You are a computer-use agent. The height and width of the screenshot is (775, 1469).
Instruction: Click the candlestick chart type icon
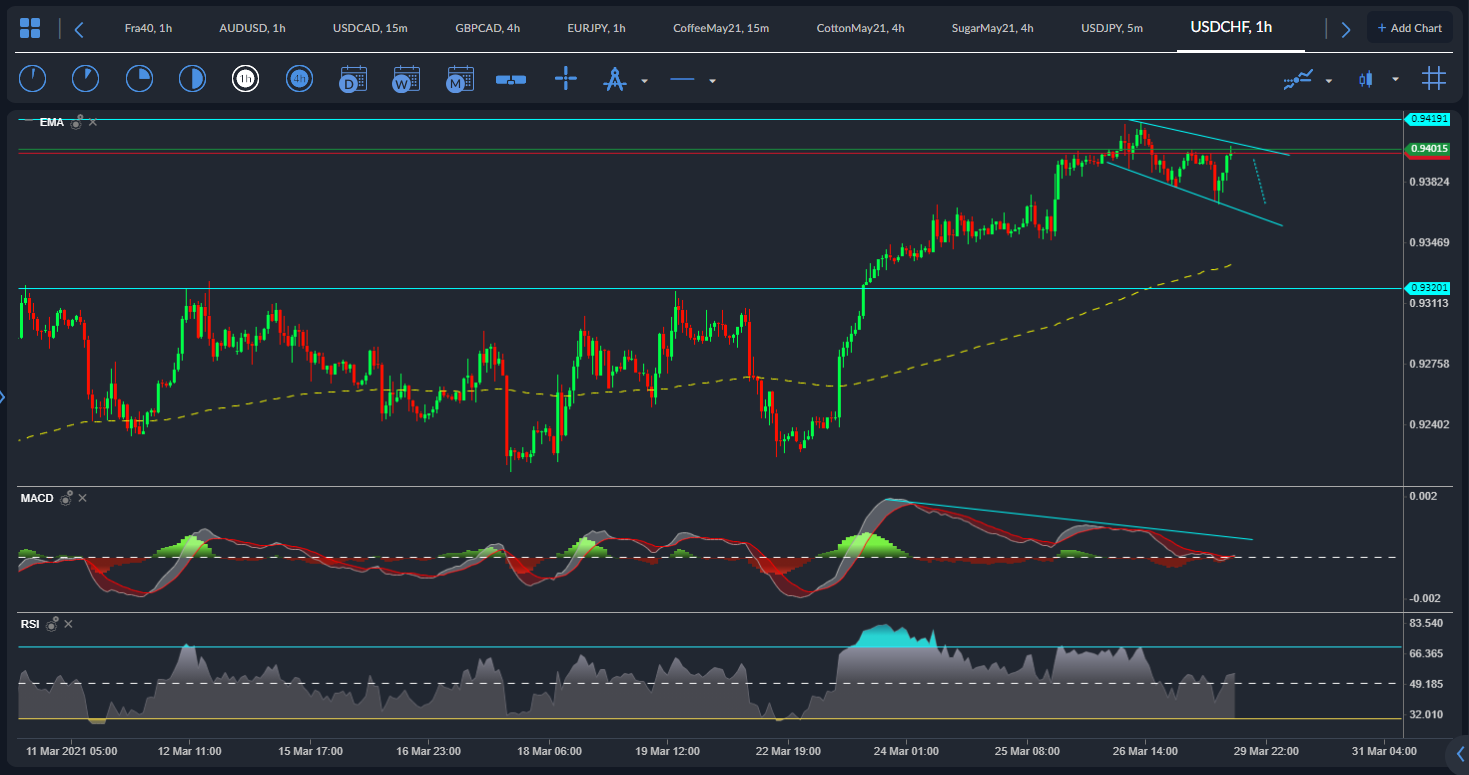click(x=1366, y=80)
